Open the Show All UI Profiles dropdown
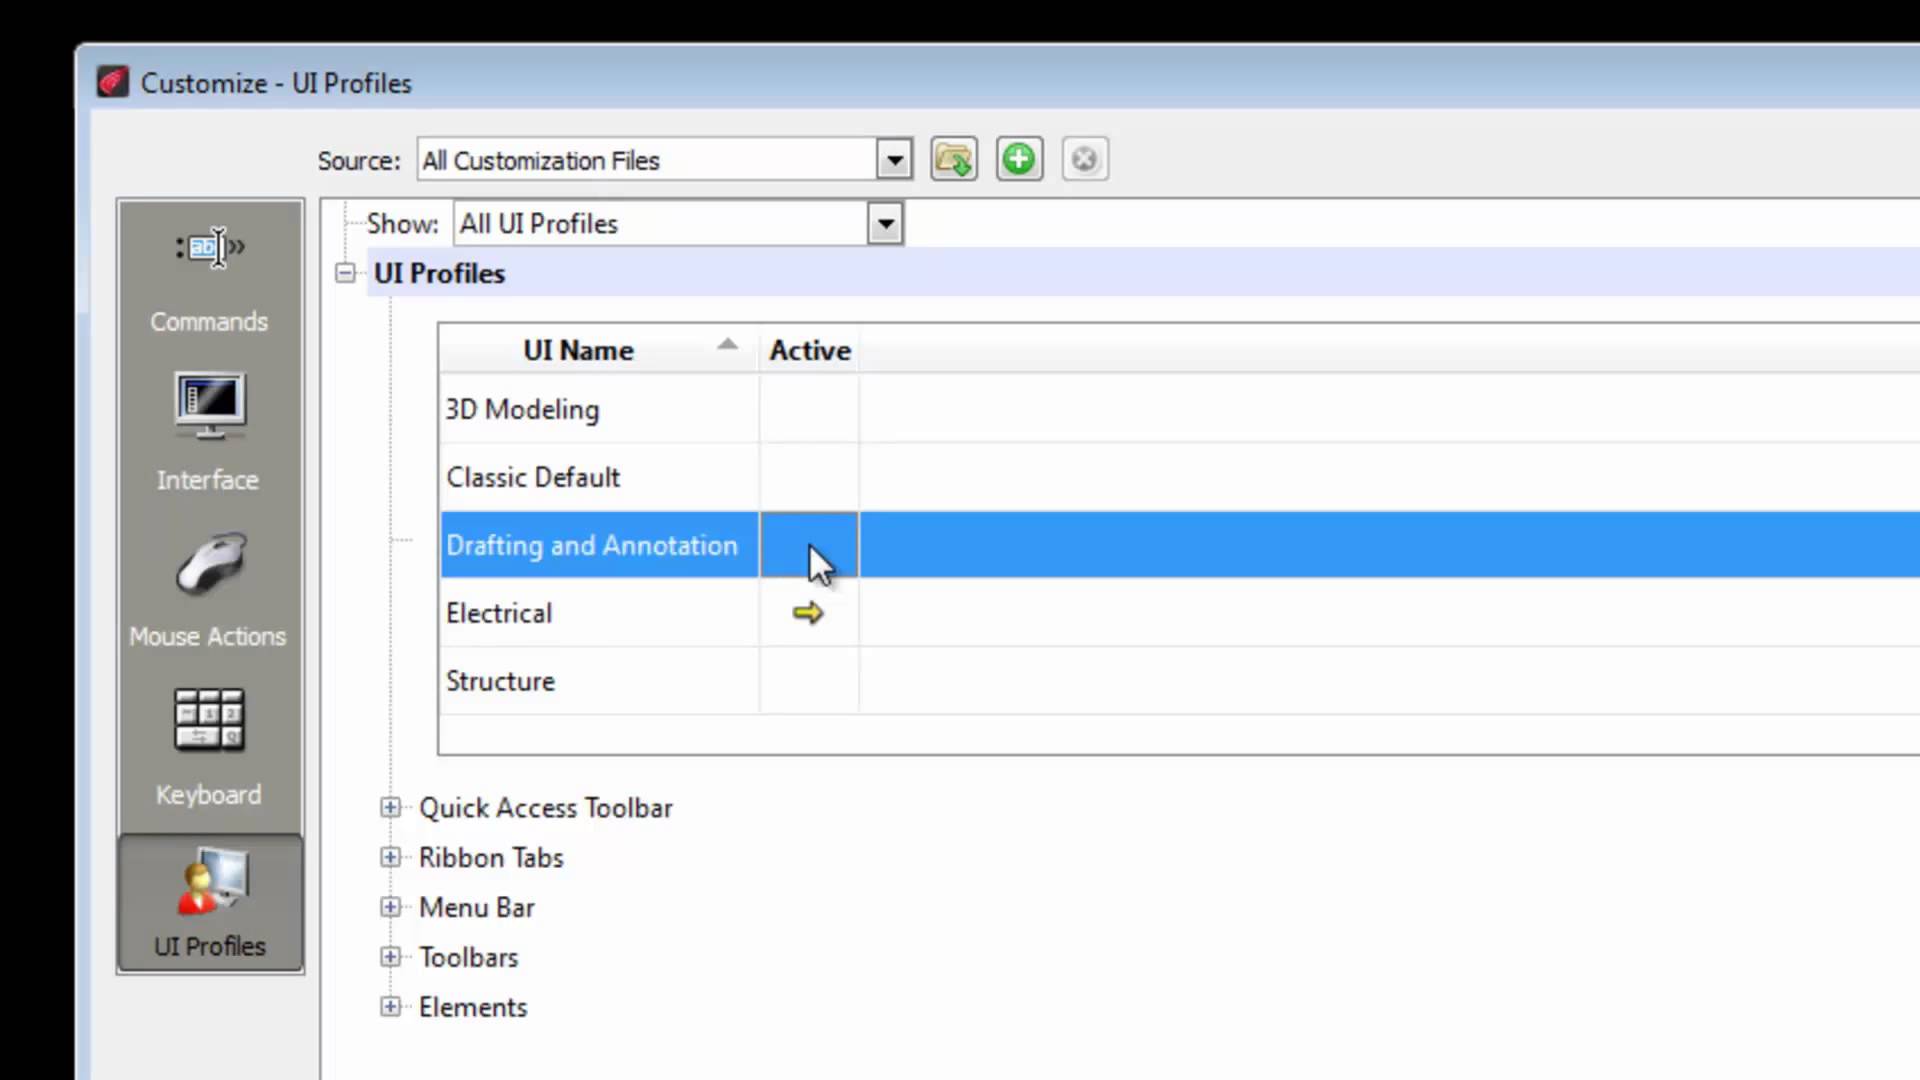 pyautogui.click(x=885, y=224)
